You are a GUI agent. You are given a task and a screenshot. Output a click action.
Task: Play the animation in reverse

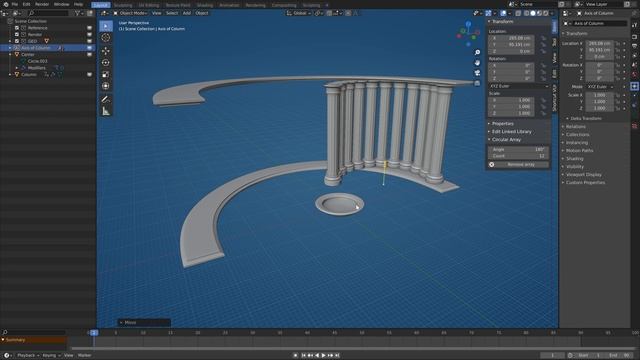[x=317, y=356]
